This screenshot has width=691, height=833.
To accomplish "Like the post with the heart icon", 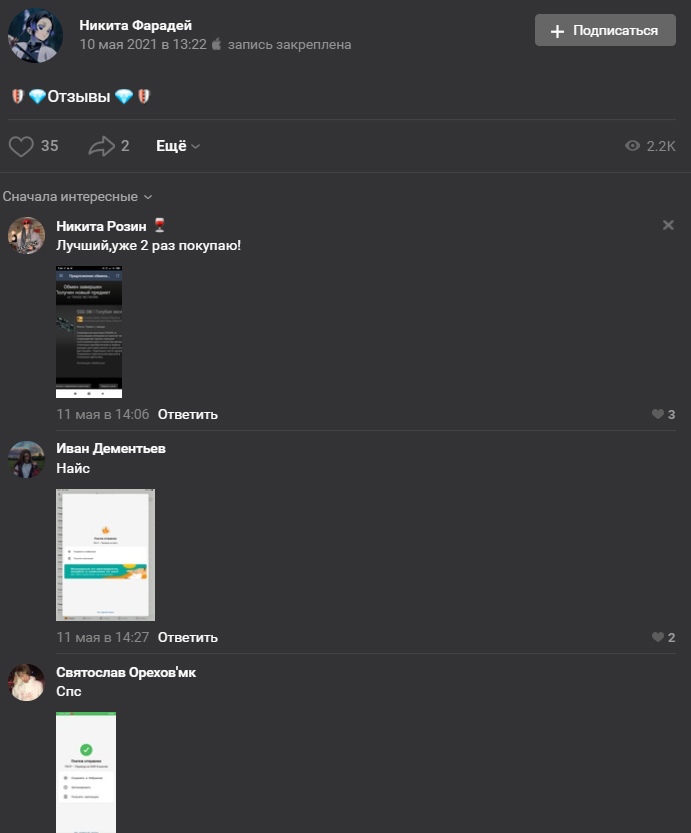I will point(21,146).
